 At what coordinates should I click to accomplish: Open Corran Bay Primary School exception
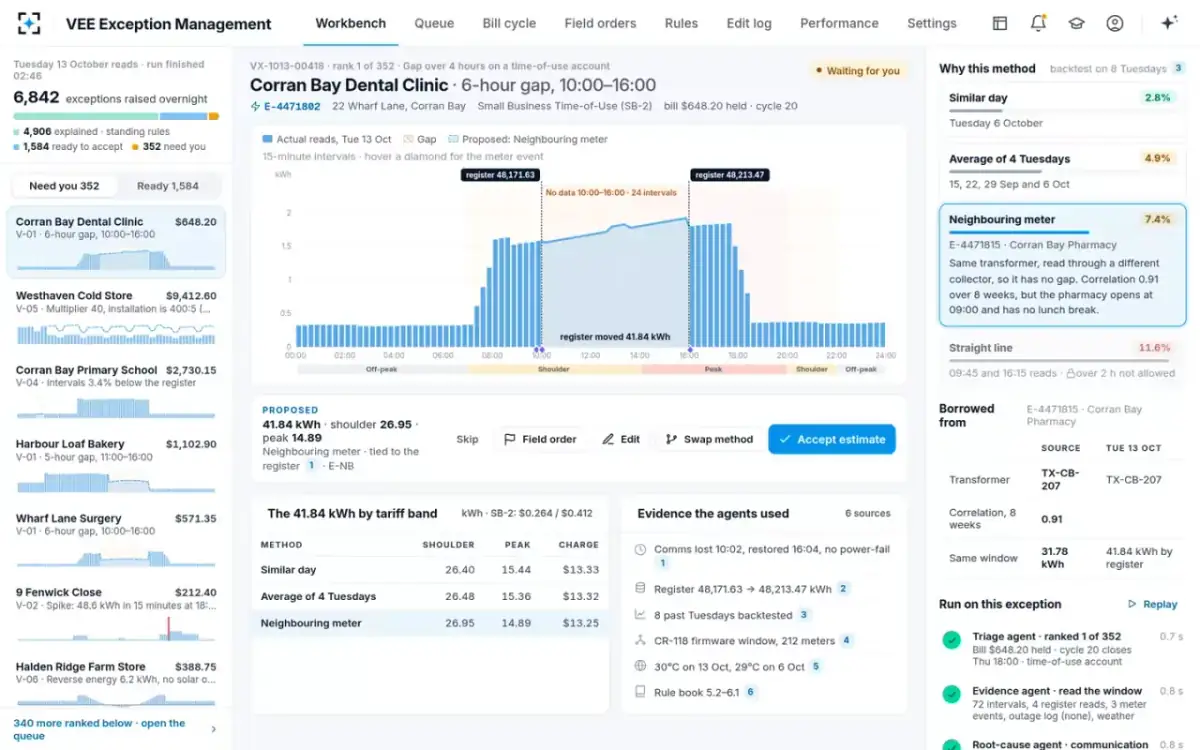[x=116, y=392]
